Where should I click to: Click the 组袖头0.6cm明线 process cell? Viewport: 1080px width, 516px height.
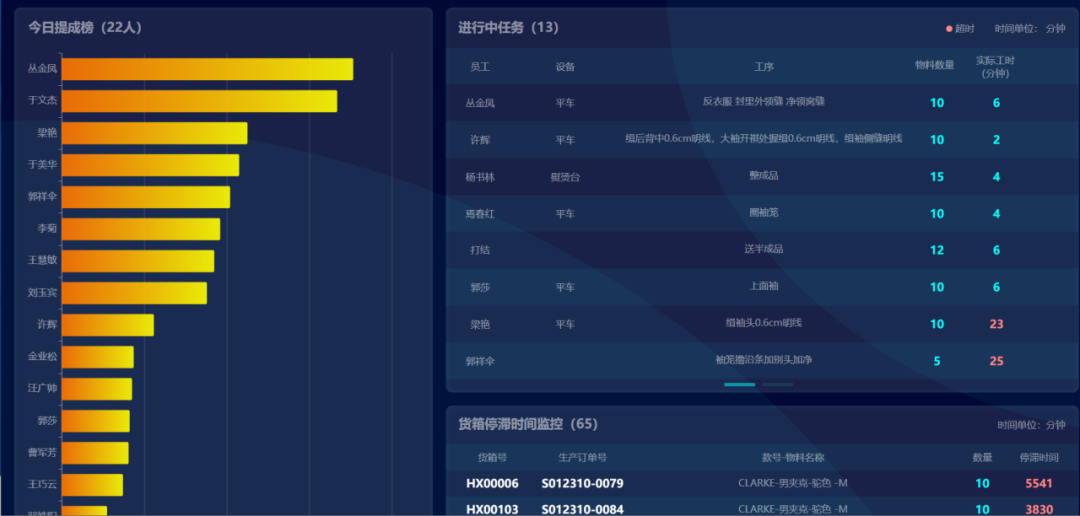(x=764, y=322)
